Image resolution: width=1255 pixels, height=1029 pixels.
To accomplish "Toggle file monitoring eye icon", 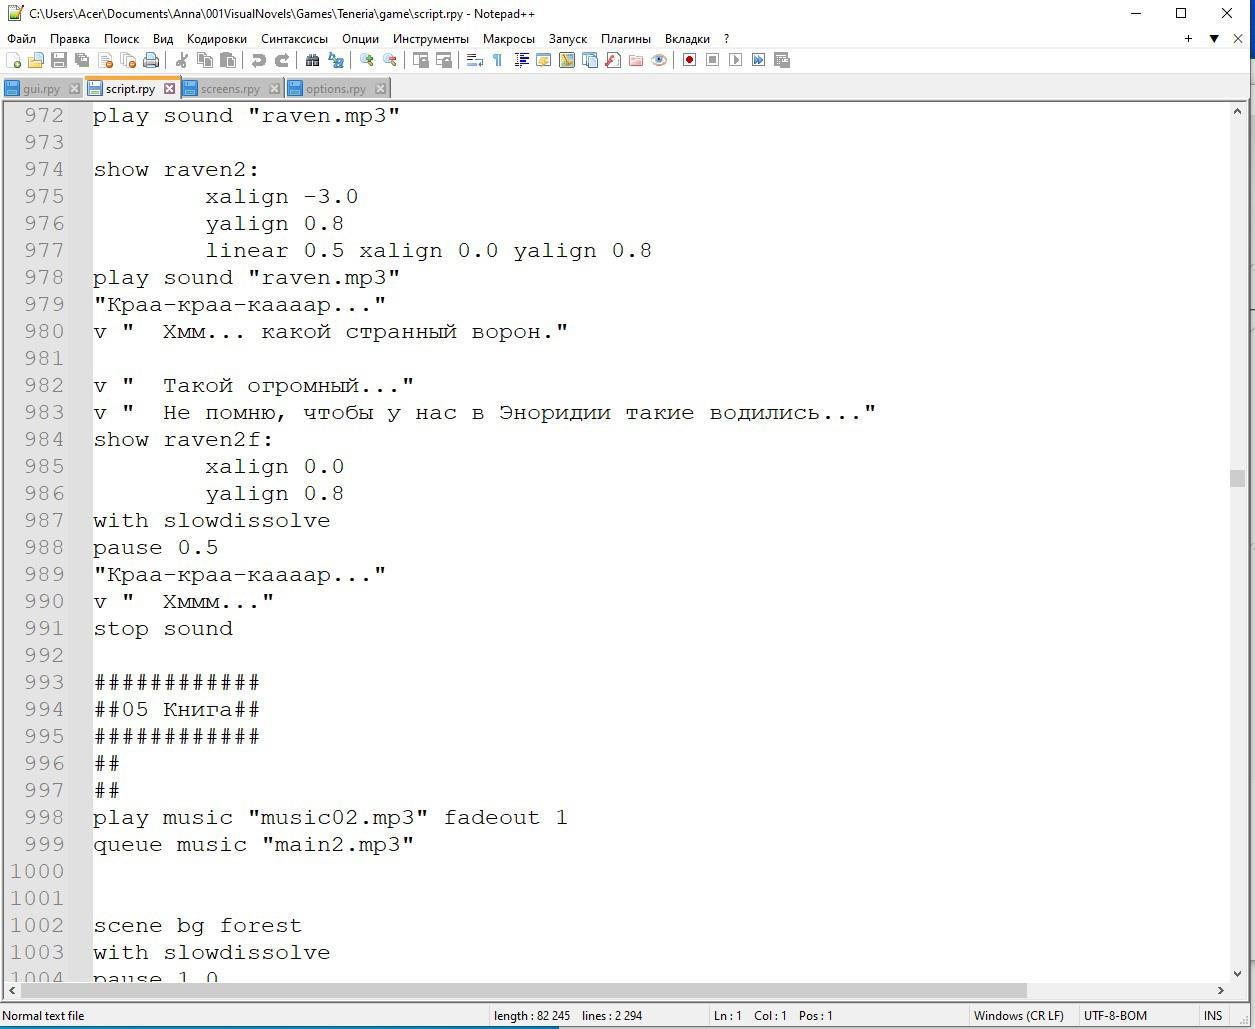I will 659,60.
